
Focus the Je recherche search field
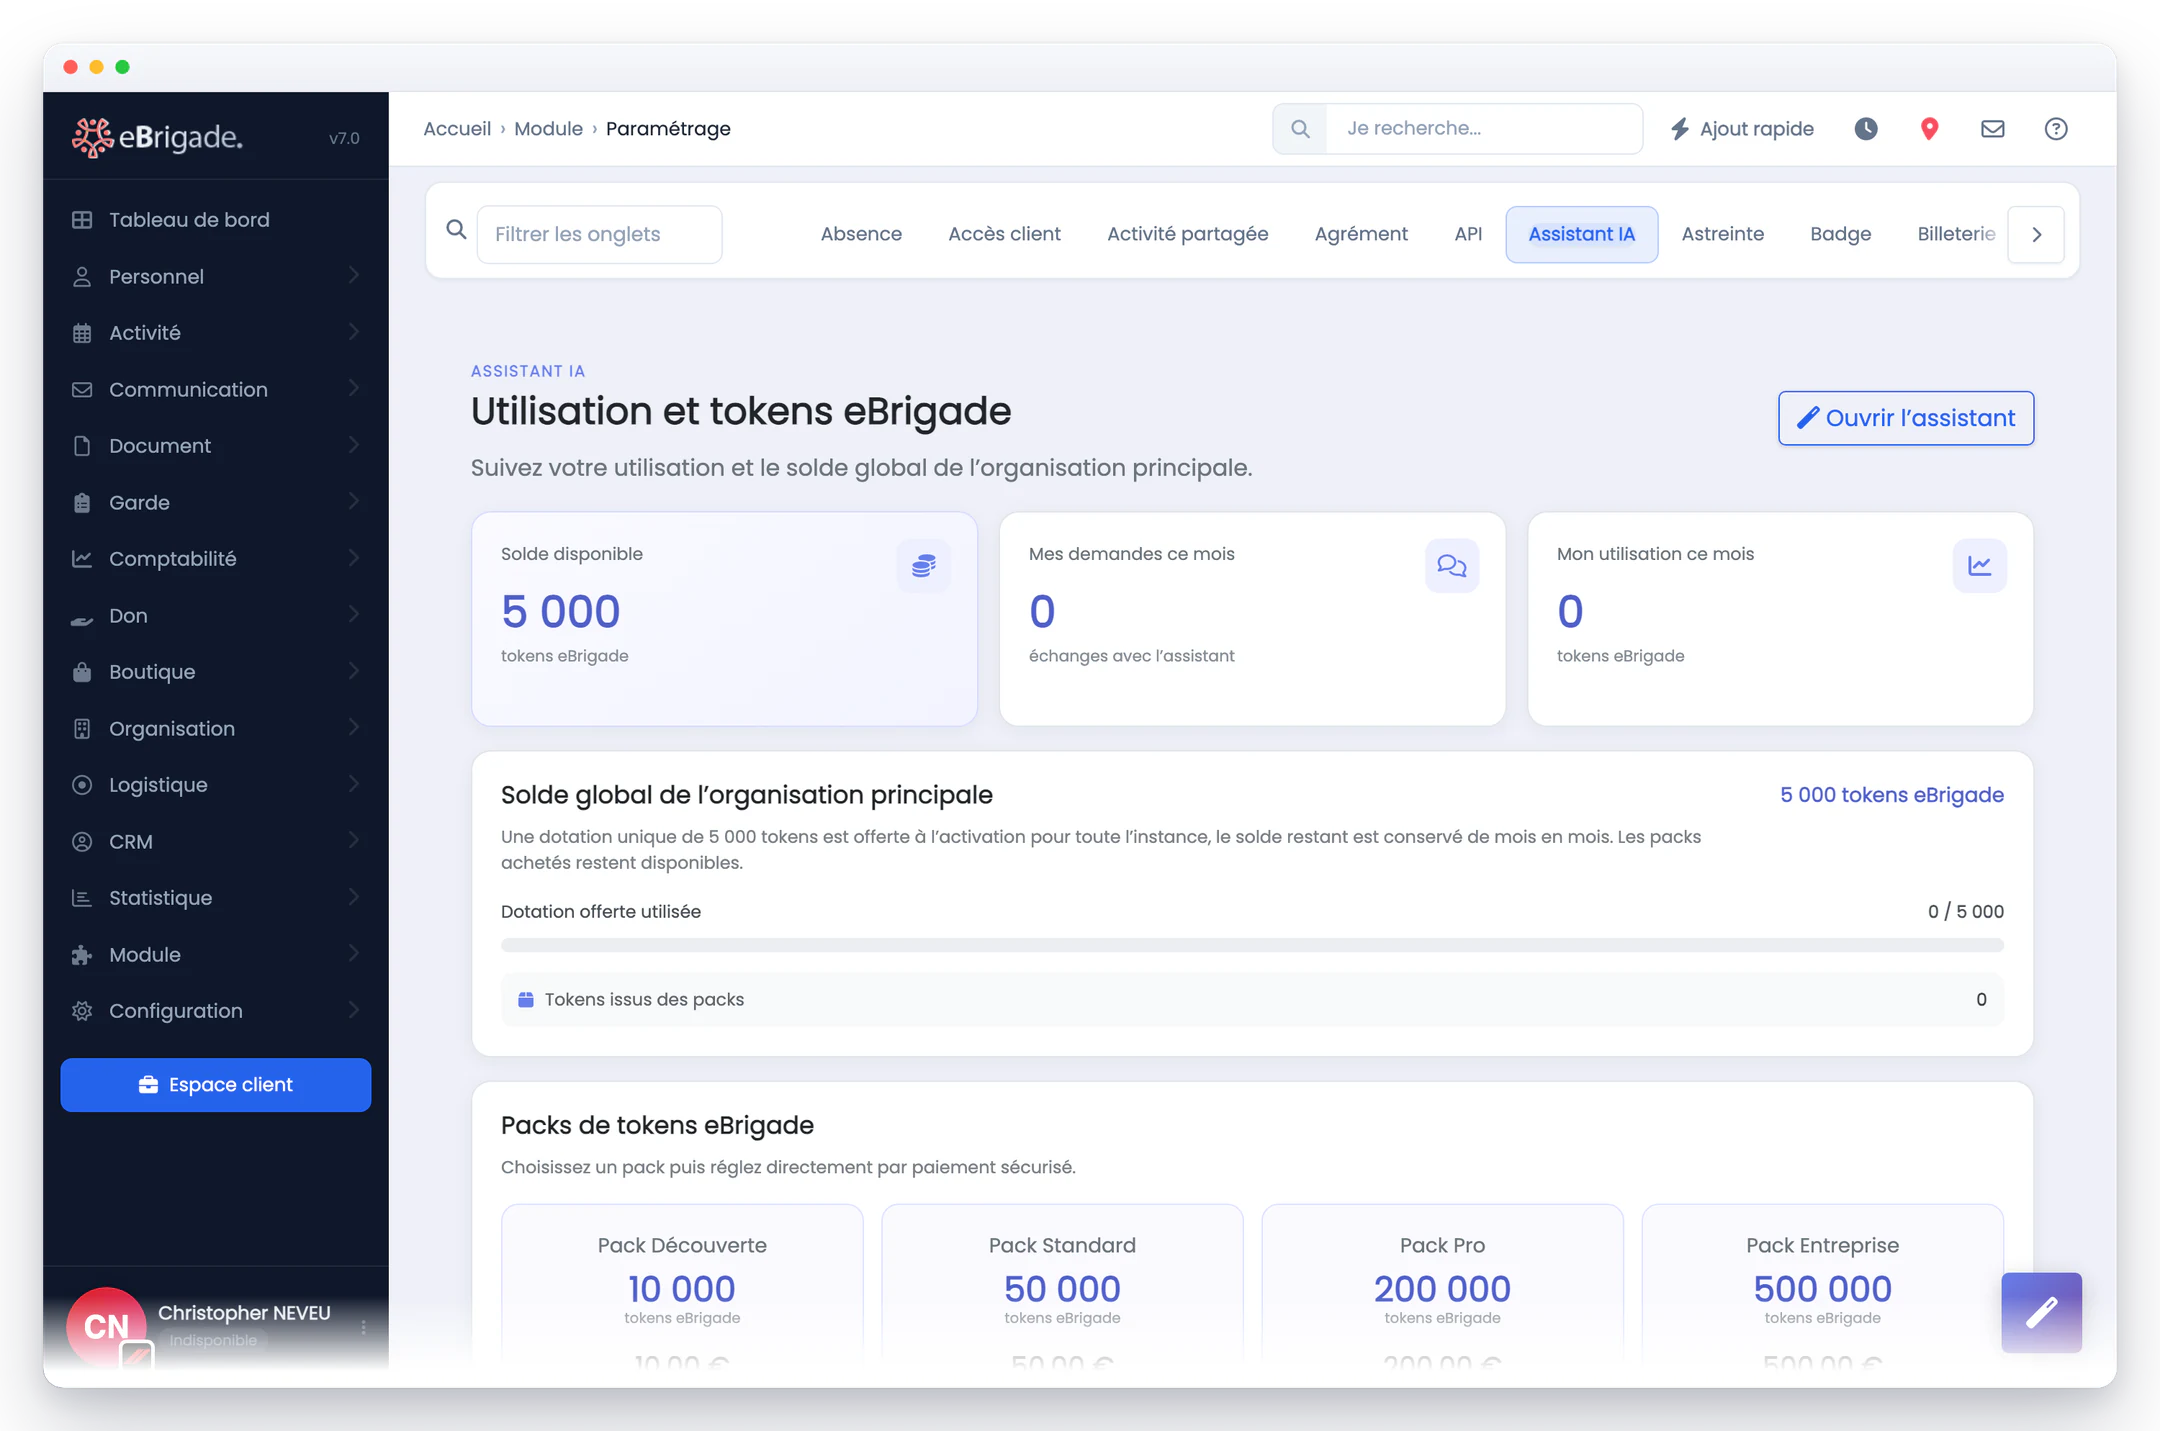point(1484,129)
